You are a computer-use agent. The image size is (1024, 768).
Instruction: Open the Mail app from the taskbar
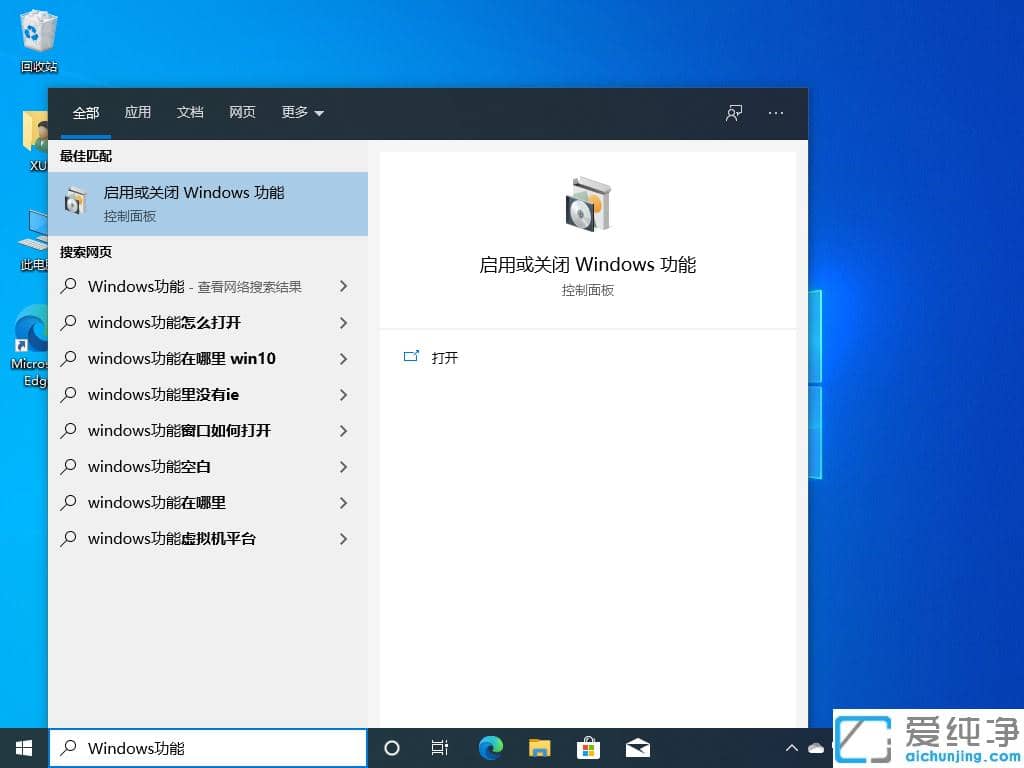pyautogui.click(x=637, y=747)
